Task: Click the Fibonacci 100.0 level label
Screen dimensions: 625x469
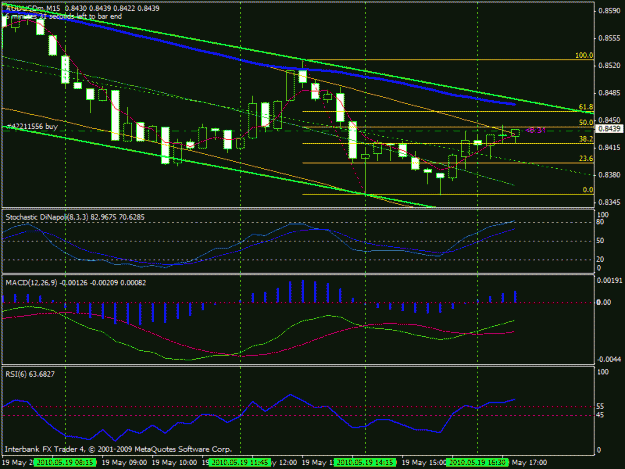Action: [584, 55]
